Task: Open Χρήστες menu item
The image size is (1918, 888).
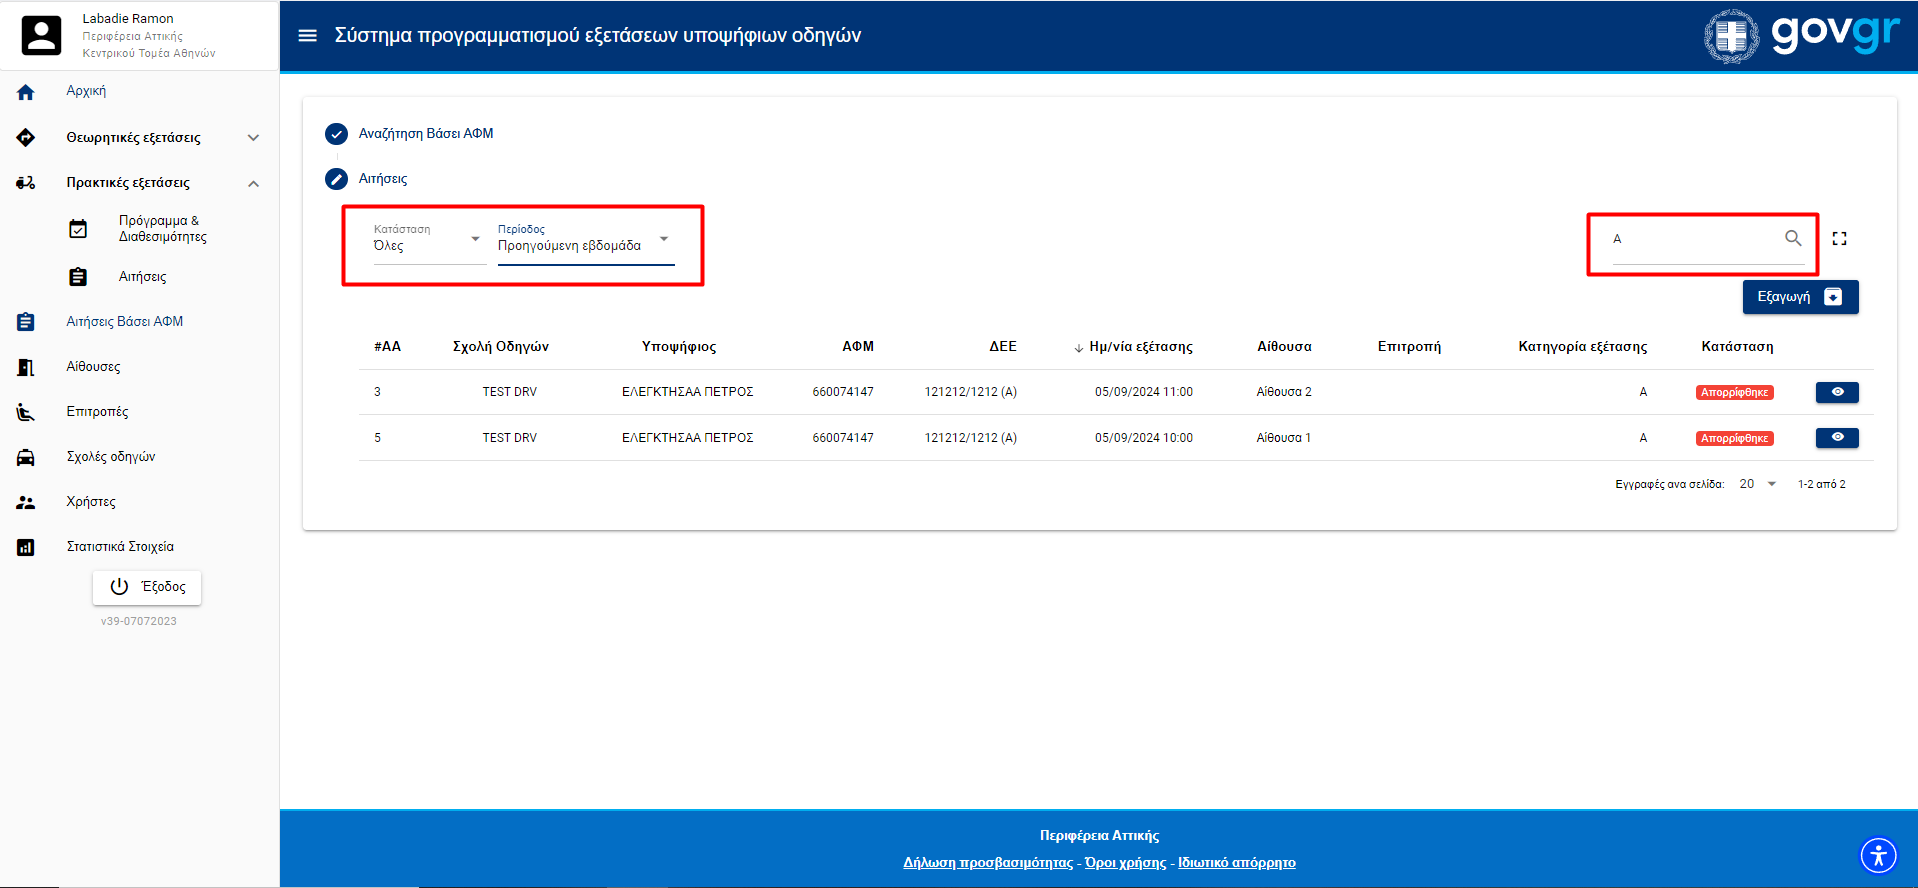Action: [91, 502]
